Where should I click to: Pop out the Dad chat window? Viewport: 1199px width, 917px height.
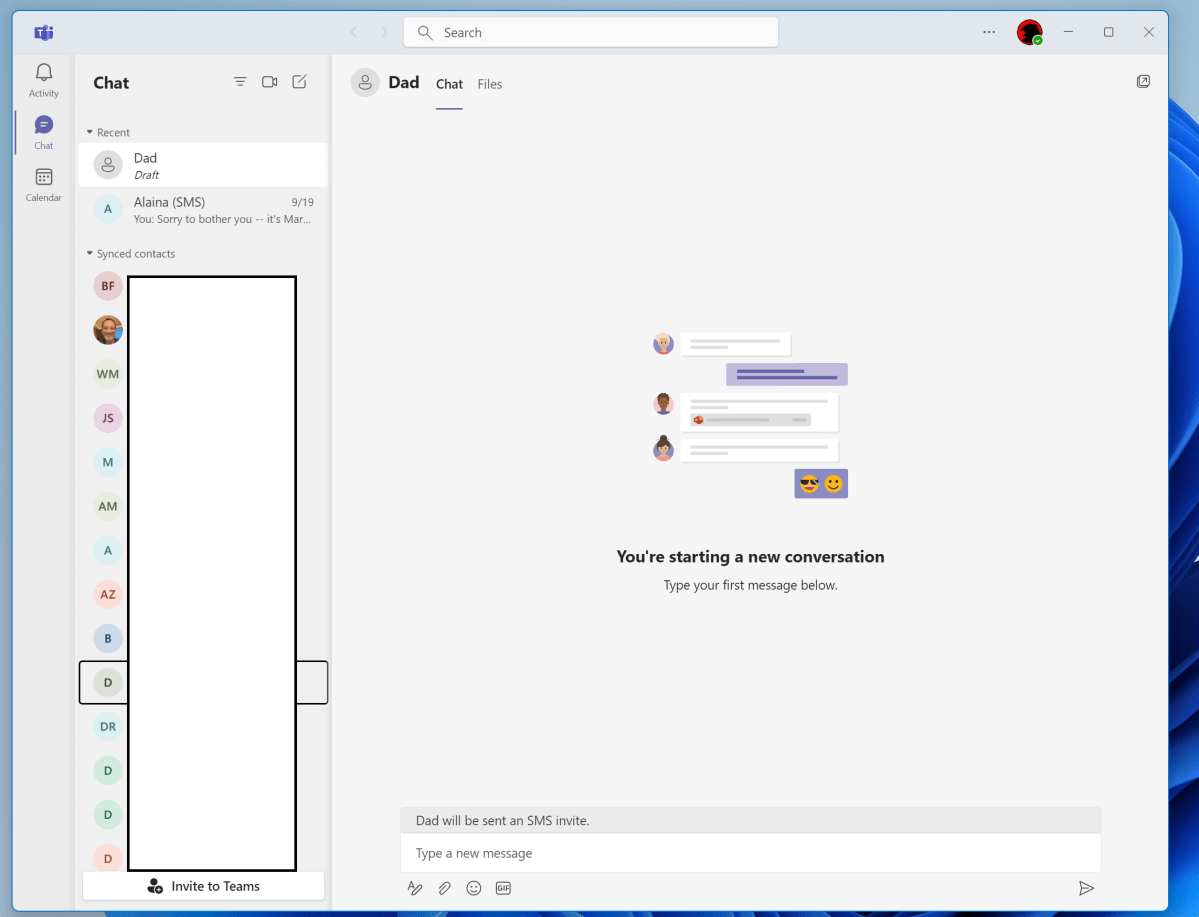[x=1143, y=82]
